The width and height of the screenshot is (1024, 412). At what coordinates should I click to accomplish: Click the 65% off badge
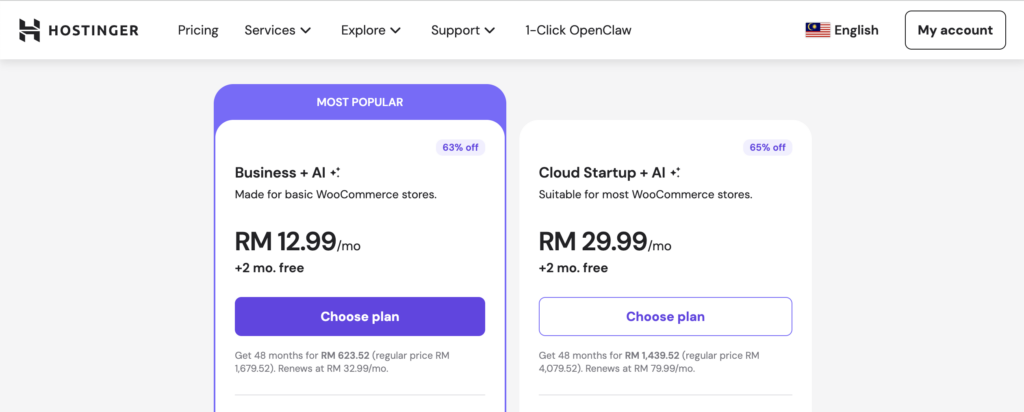(767, 147)
